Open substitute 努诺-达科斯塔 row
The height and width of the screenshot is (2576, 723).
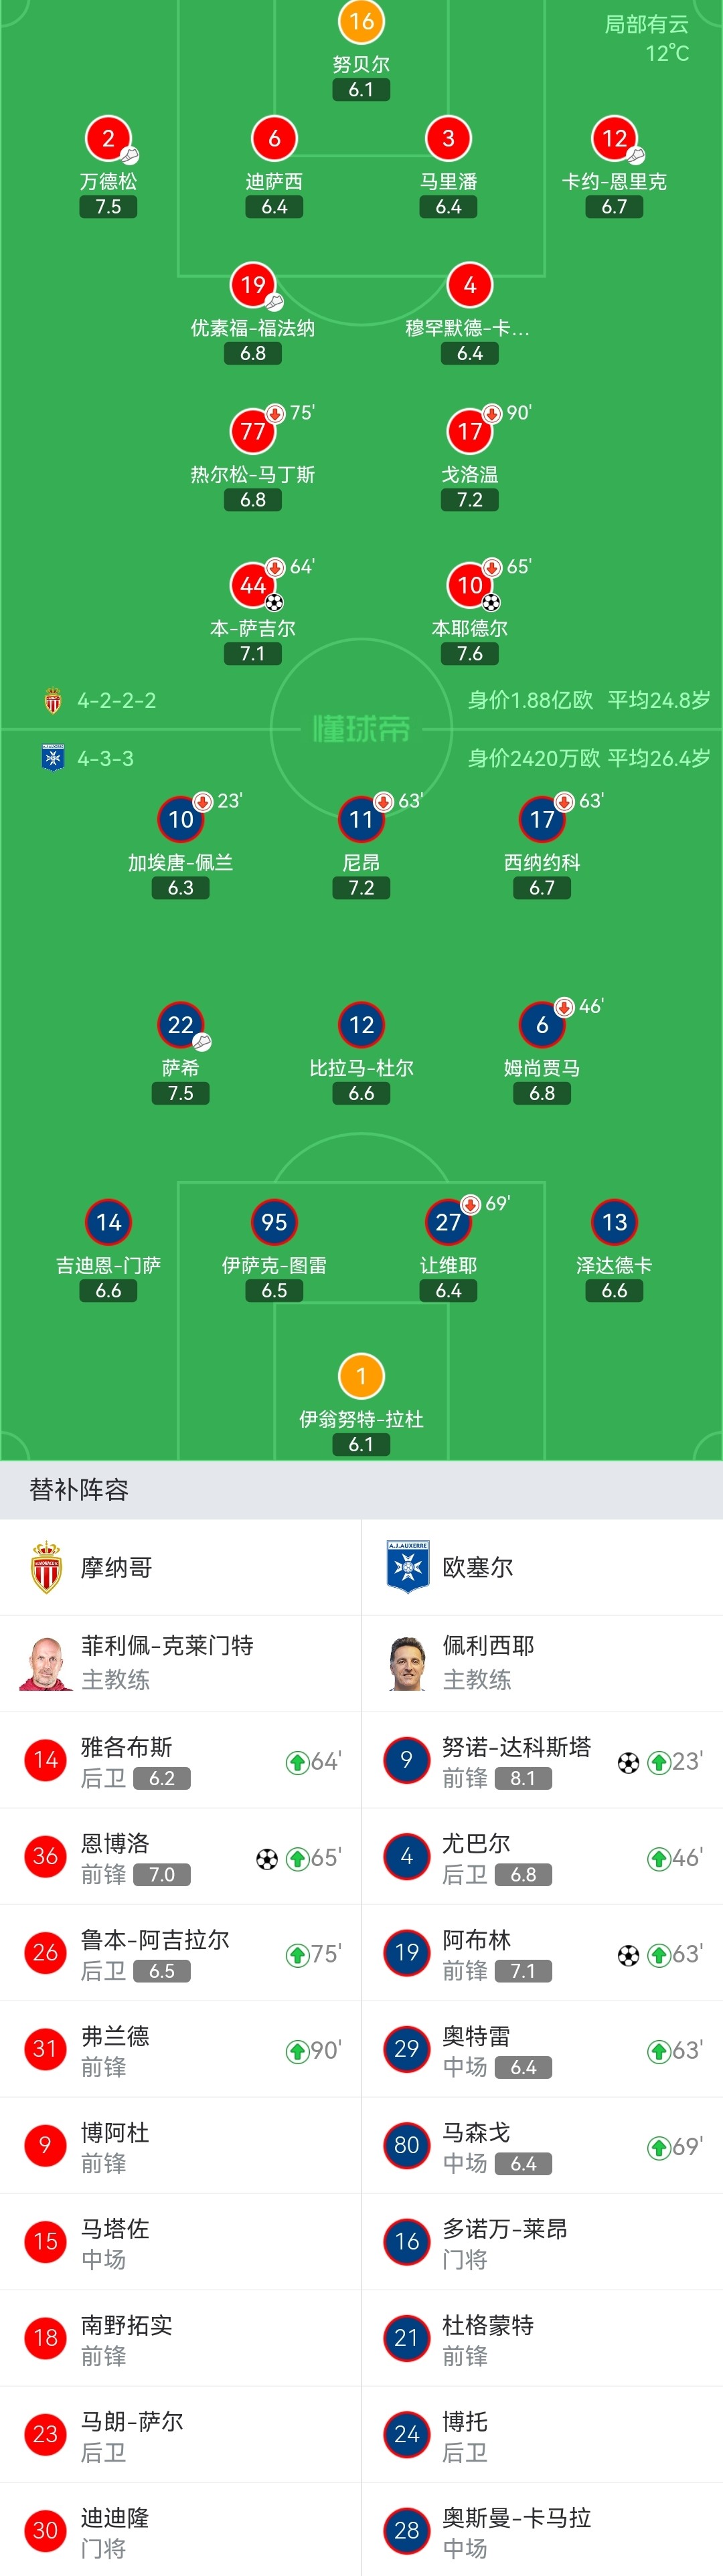(542, 1760)
